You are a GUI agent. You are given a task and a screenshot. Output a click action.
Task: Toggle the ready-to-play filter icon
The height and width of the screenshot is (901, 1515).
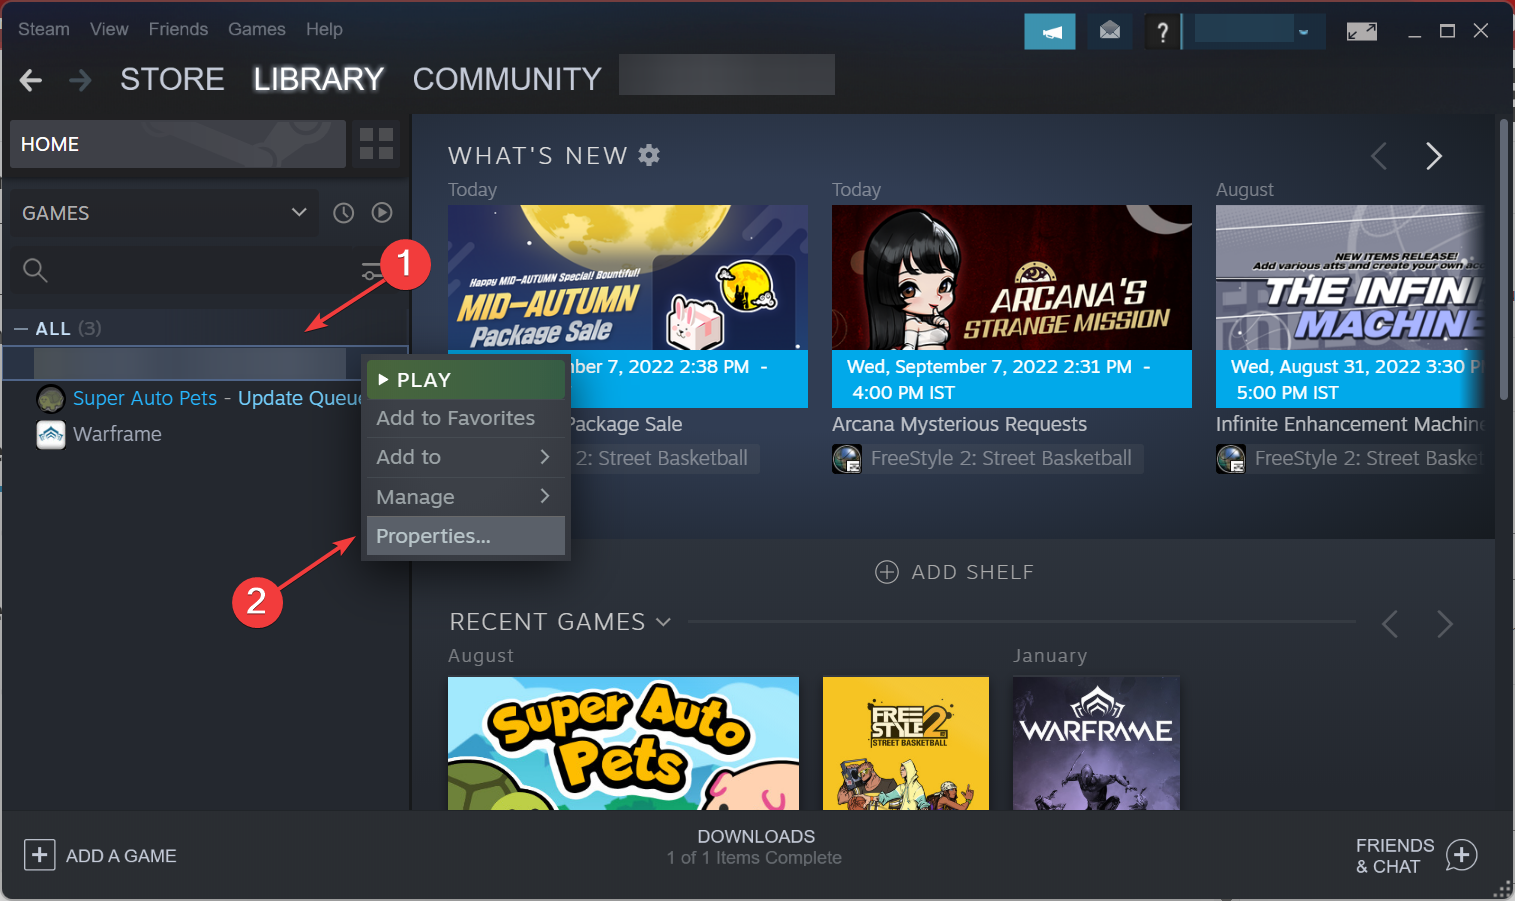(x=382, y=213)
